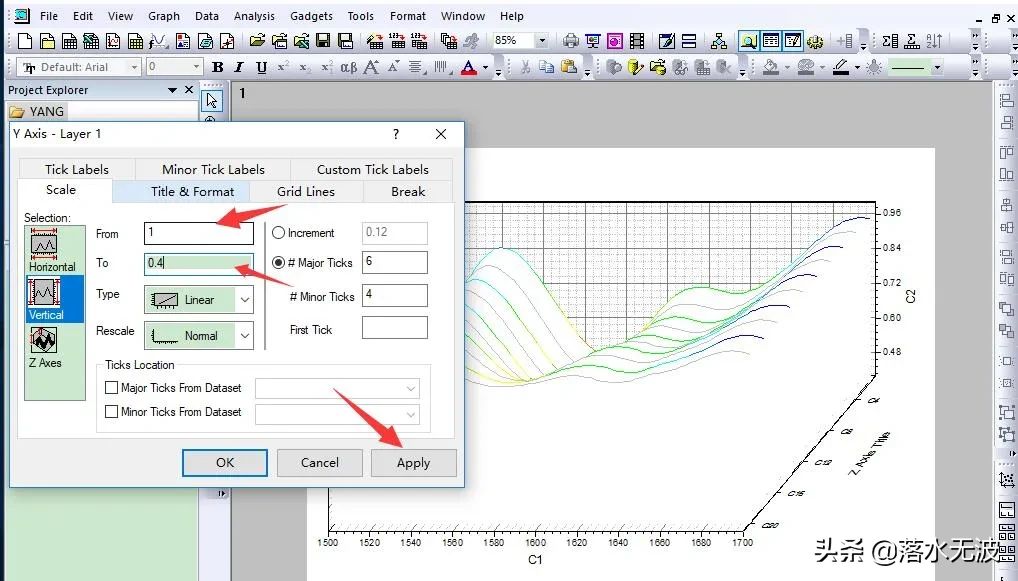Click the From value input field
The width and height of the screenshot is (1018, 581).
click(199, 232)
